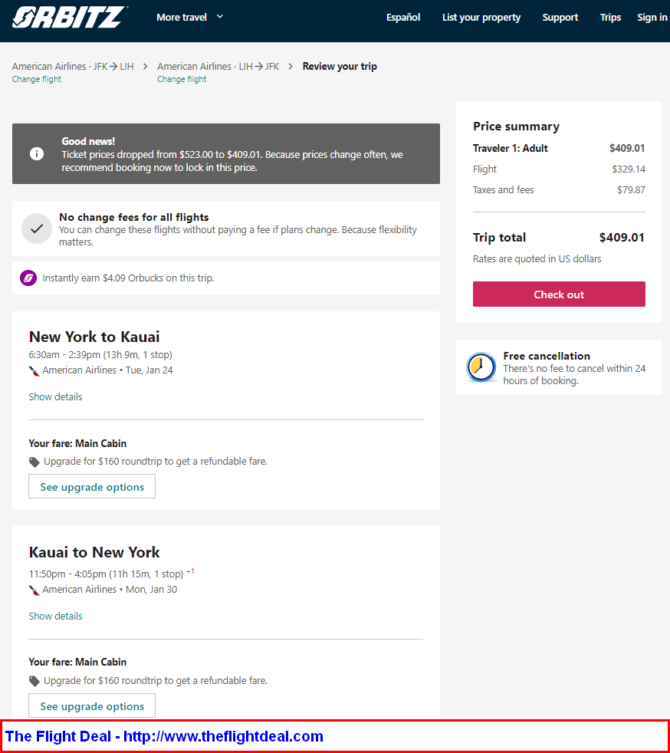Click '11:50pm - 4:05pm (11h 15m, 1 stop)' text
Image resolution: width=670 pixels, height=753 pixels.
click(x=106, y=574)
